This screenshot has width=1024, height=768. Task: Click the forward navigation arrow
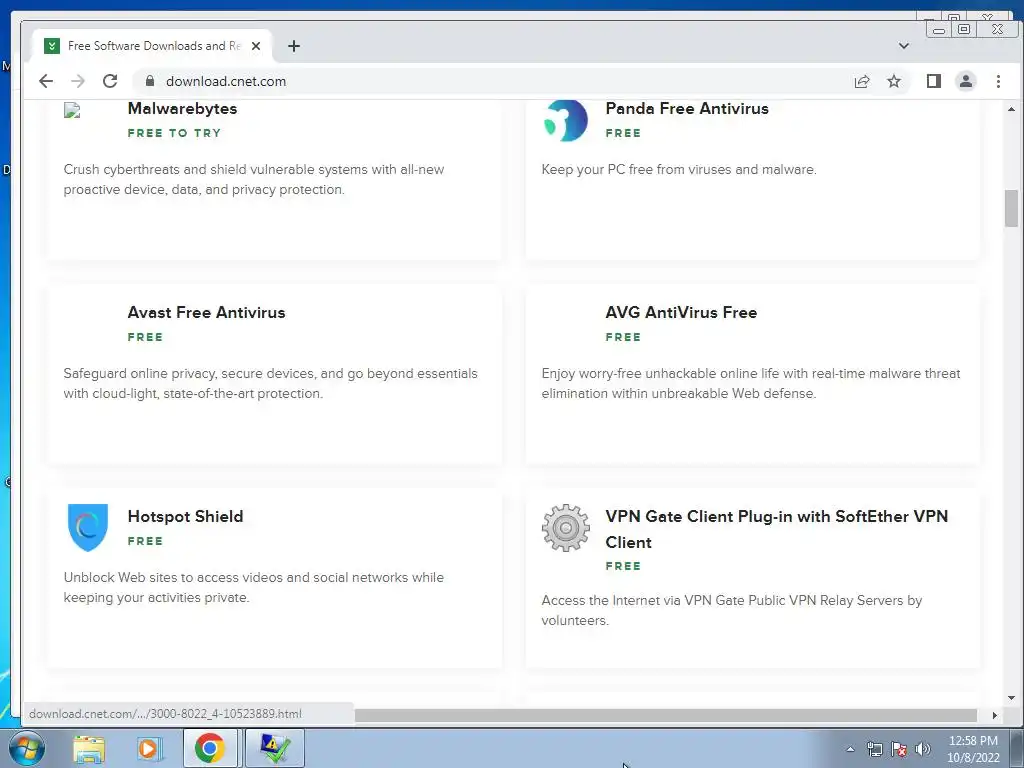(x=78, y=81)
